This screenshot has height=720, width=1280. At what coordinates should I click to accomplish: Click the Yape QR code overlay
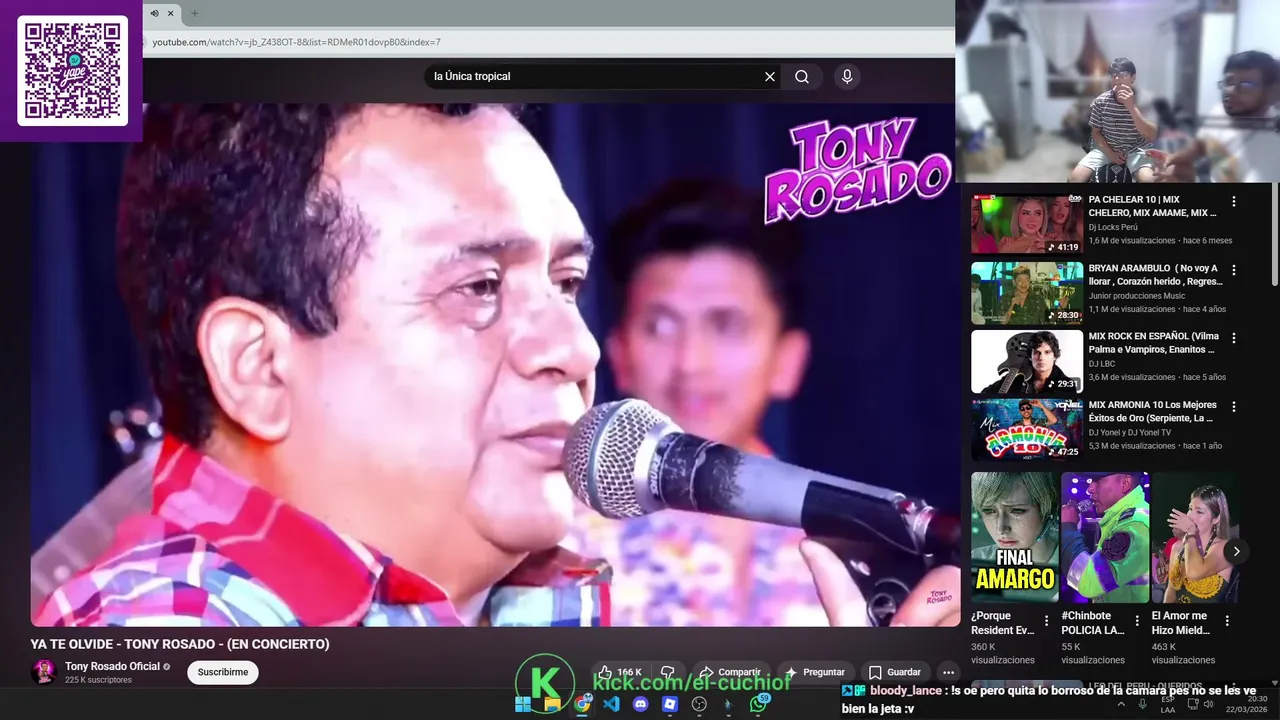(x=72, y=70)
